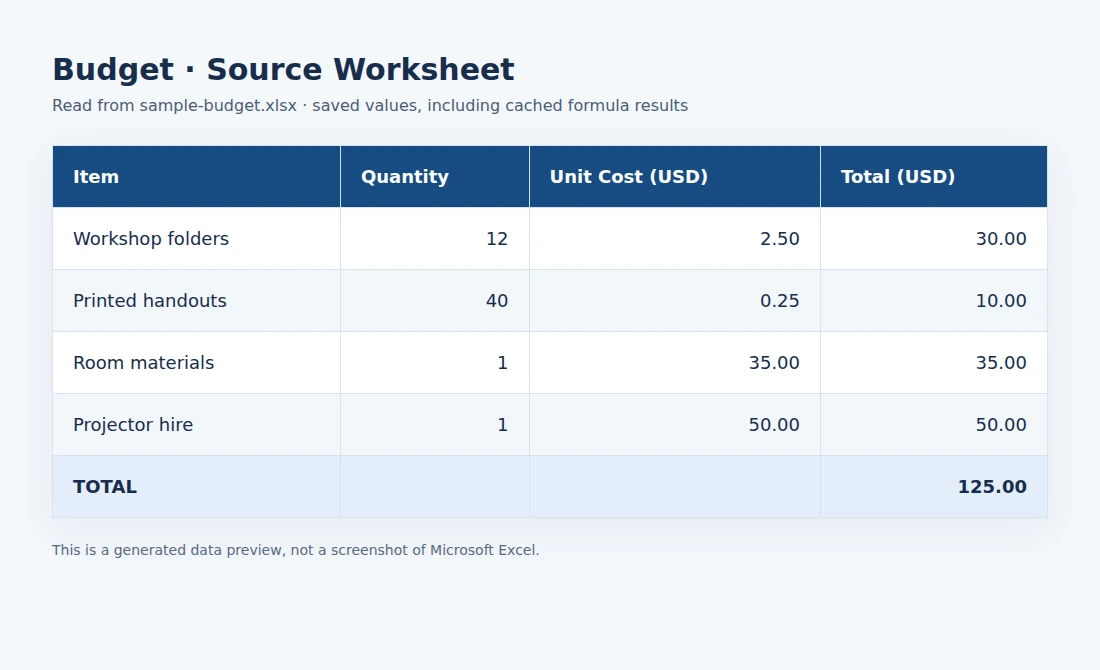The image size is (1100, 670).
Task: Click unit cost 50.00 in Projector hire row
Action: (675, 424)
